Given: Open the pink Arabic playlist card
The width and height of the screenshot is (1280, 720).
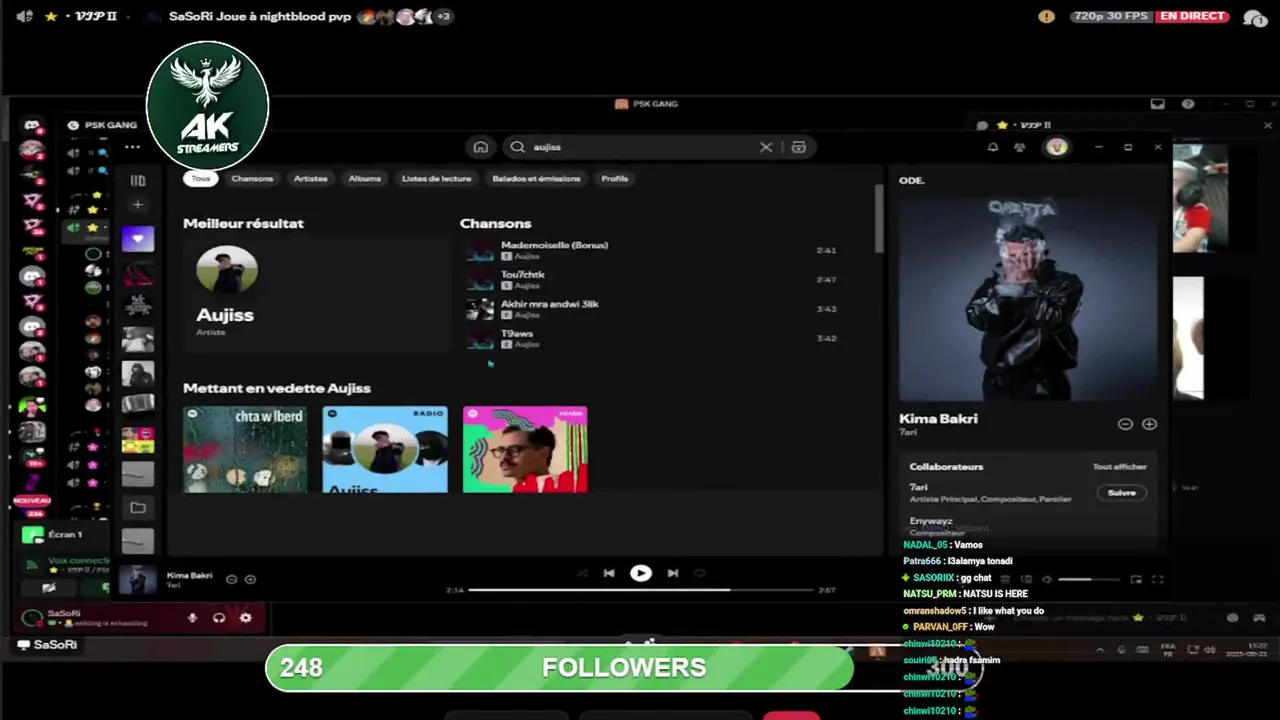Looking at the screenshot, I should click(x=525, y=449).
